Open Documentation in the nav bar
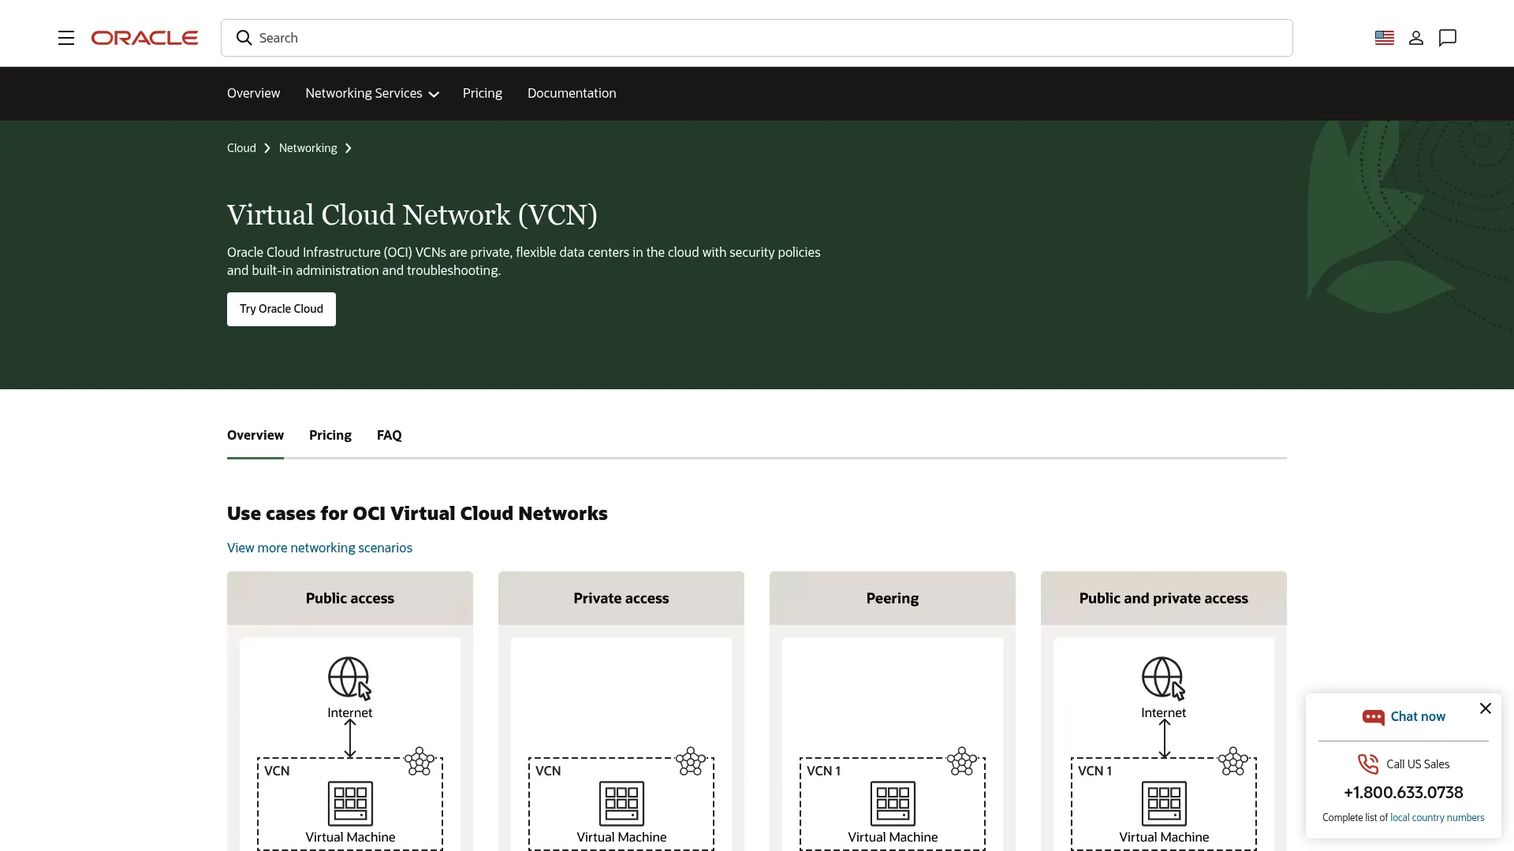Screen dimensions: 1514x851 (x=572, y=93)
